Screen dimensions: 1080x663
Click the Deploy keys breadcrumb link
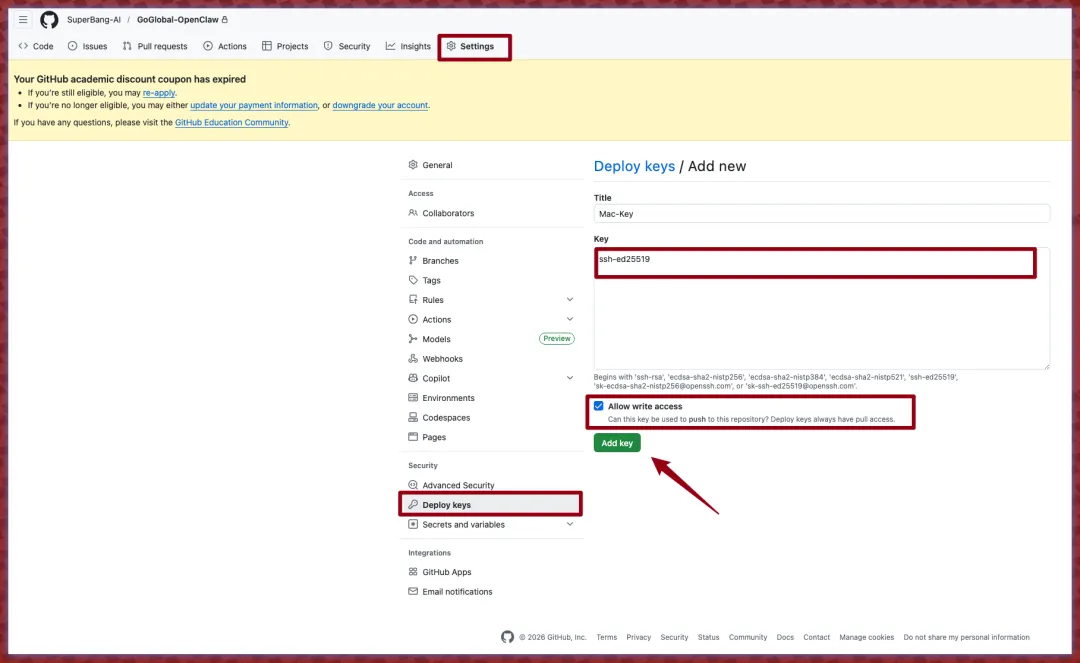point(634,166)
